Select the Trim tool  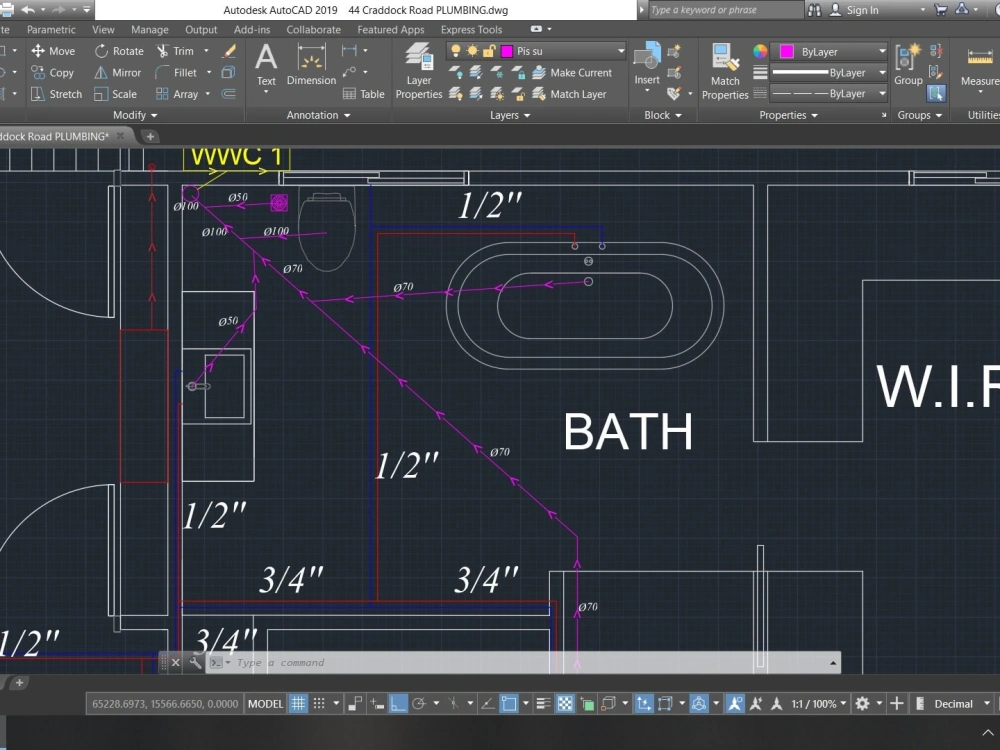pos(182,50)
